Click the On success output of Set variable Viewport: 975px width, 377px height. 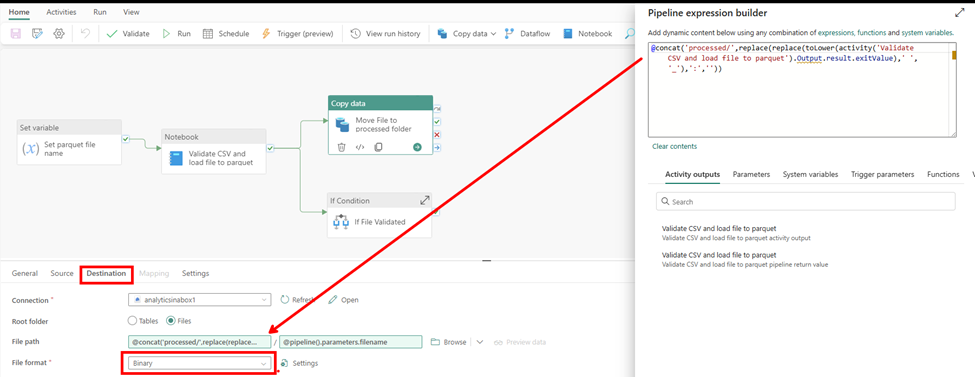tap(126, 139)
